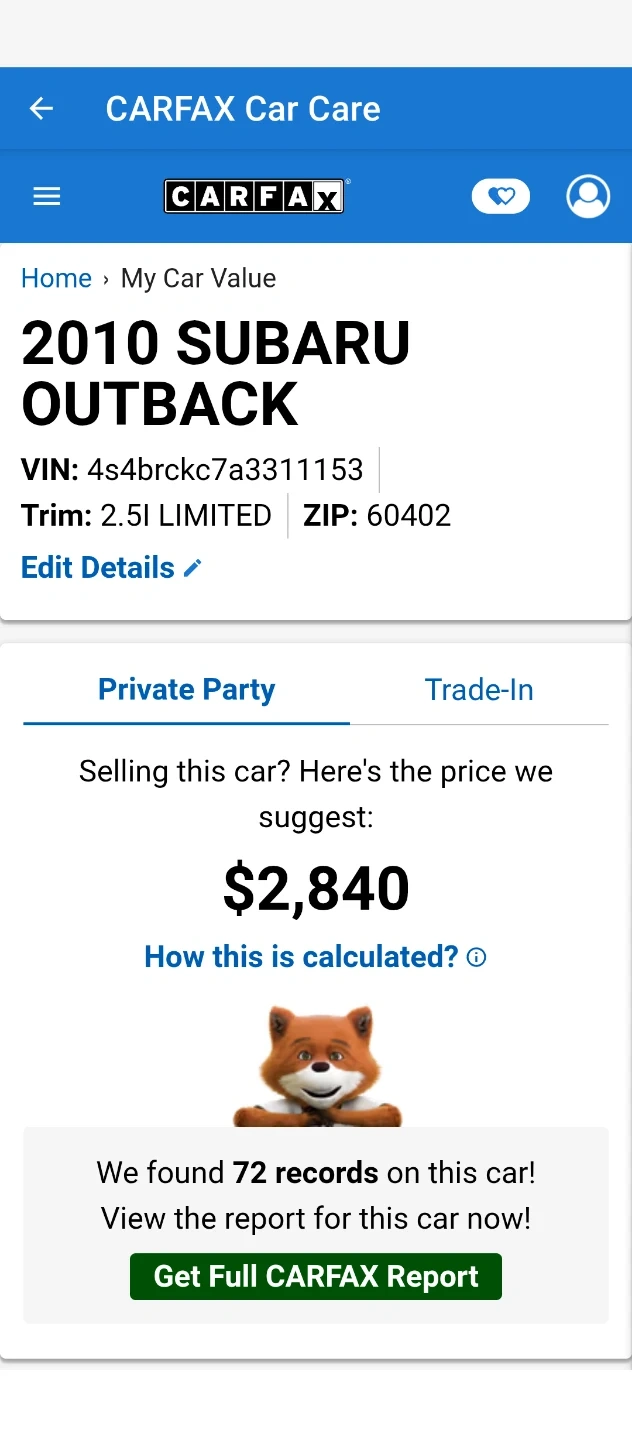The height and width of the screenshot is (1440, 632).
Task: Click My Car Value breadcrumb
Action: (x=198, y=278)
